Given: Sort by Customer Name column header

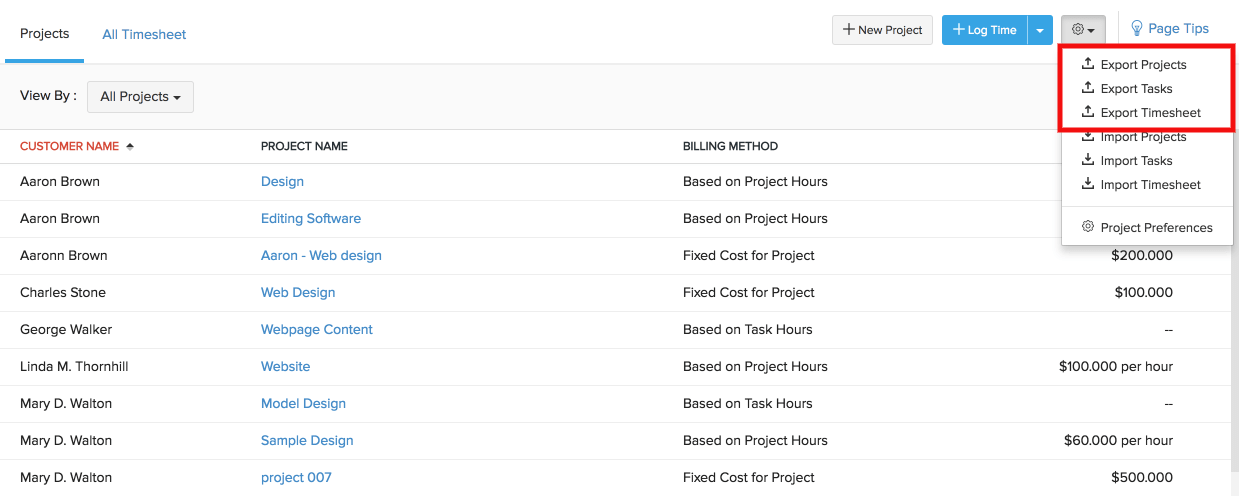Looking at the screenshot, I should point(69,146).
